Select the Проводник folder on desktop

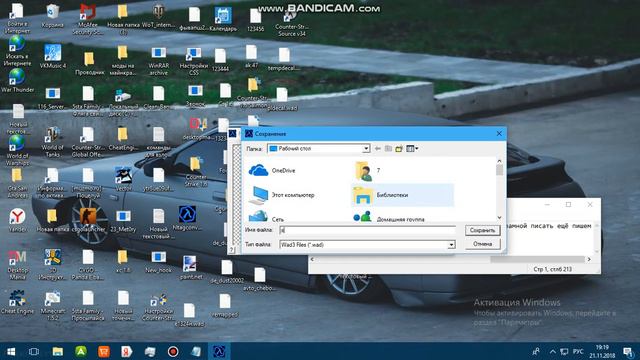pyautogui.click(x=90, y=63)
